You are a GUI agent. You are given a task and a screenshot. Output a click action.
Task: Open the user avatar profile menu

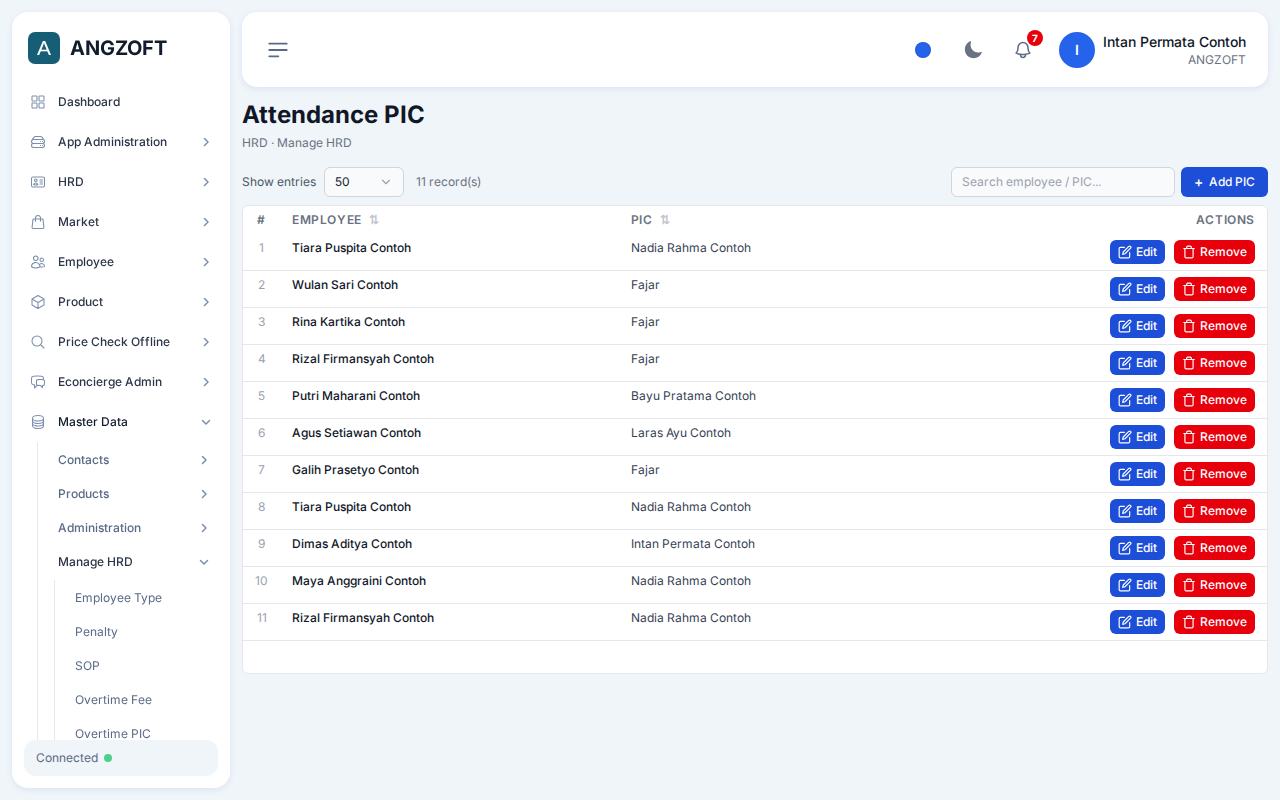(x=1077, y=50)
